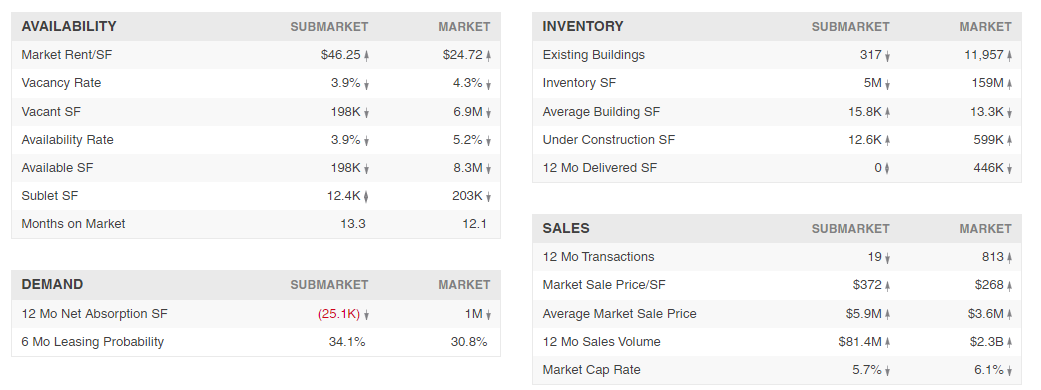1041x390 pixels.
Task: Click the up arrow beside 12.6K Under Construction SF
Action: tap(888, 140)
